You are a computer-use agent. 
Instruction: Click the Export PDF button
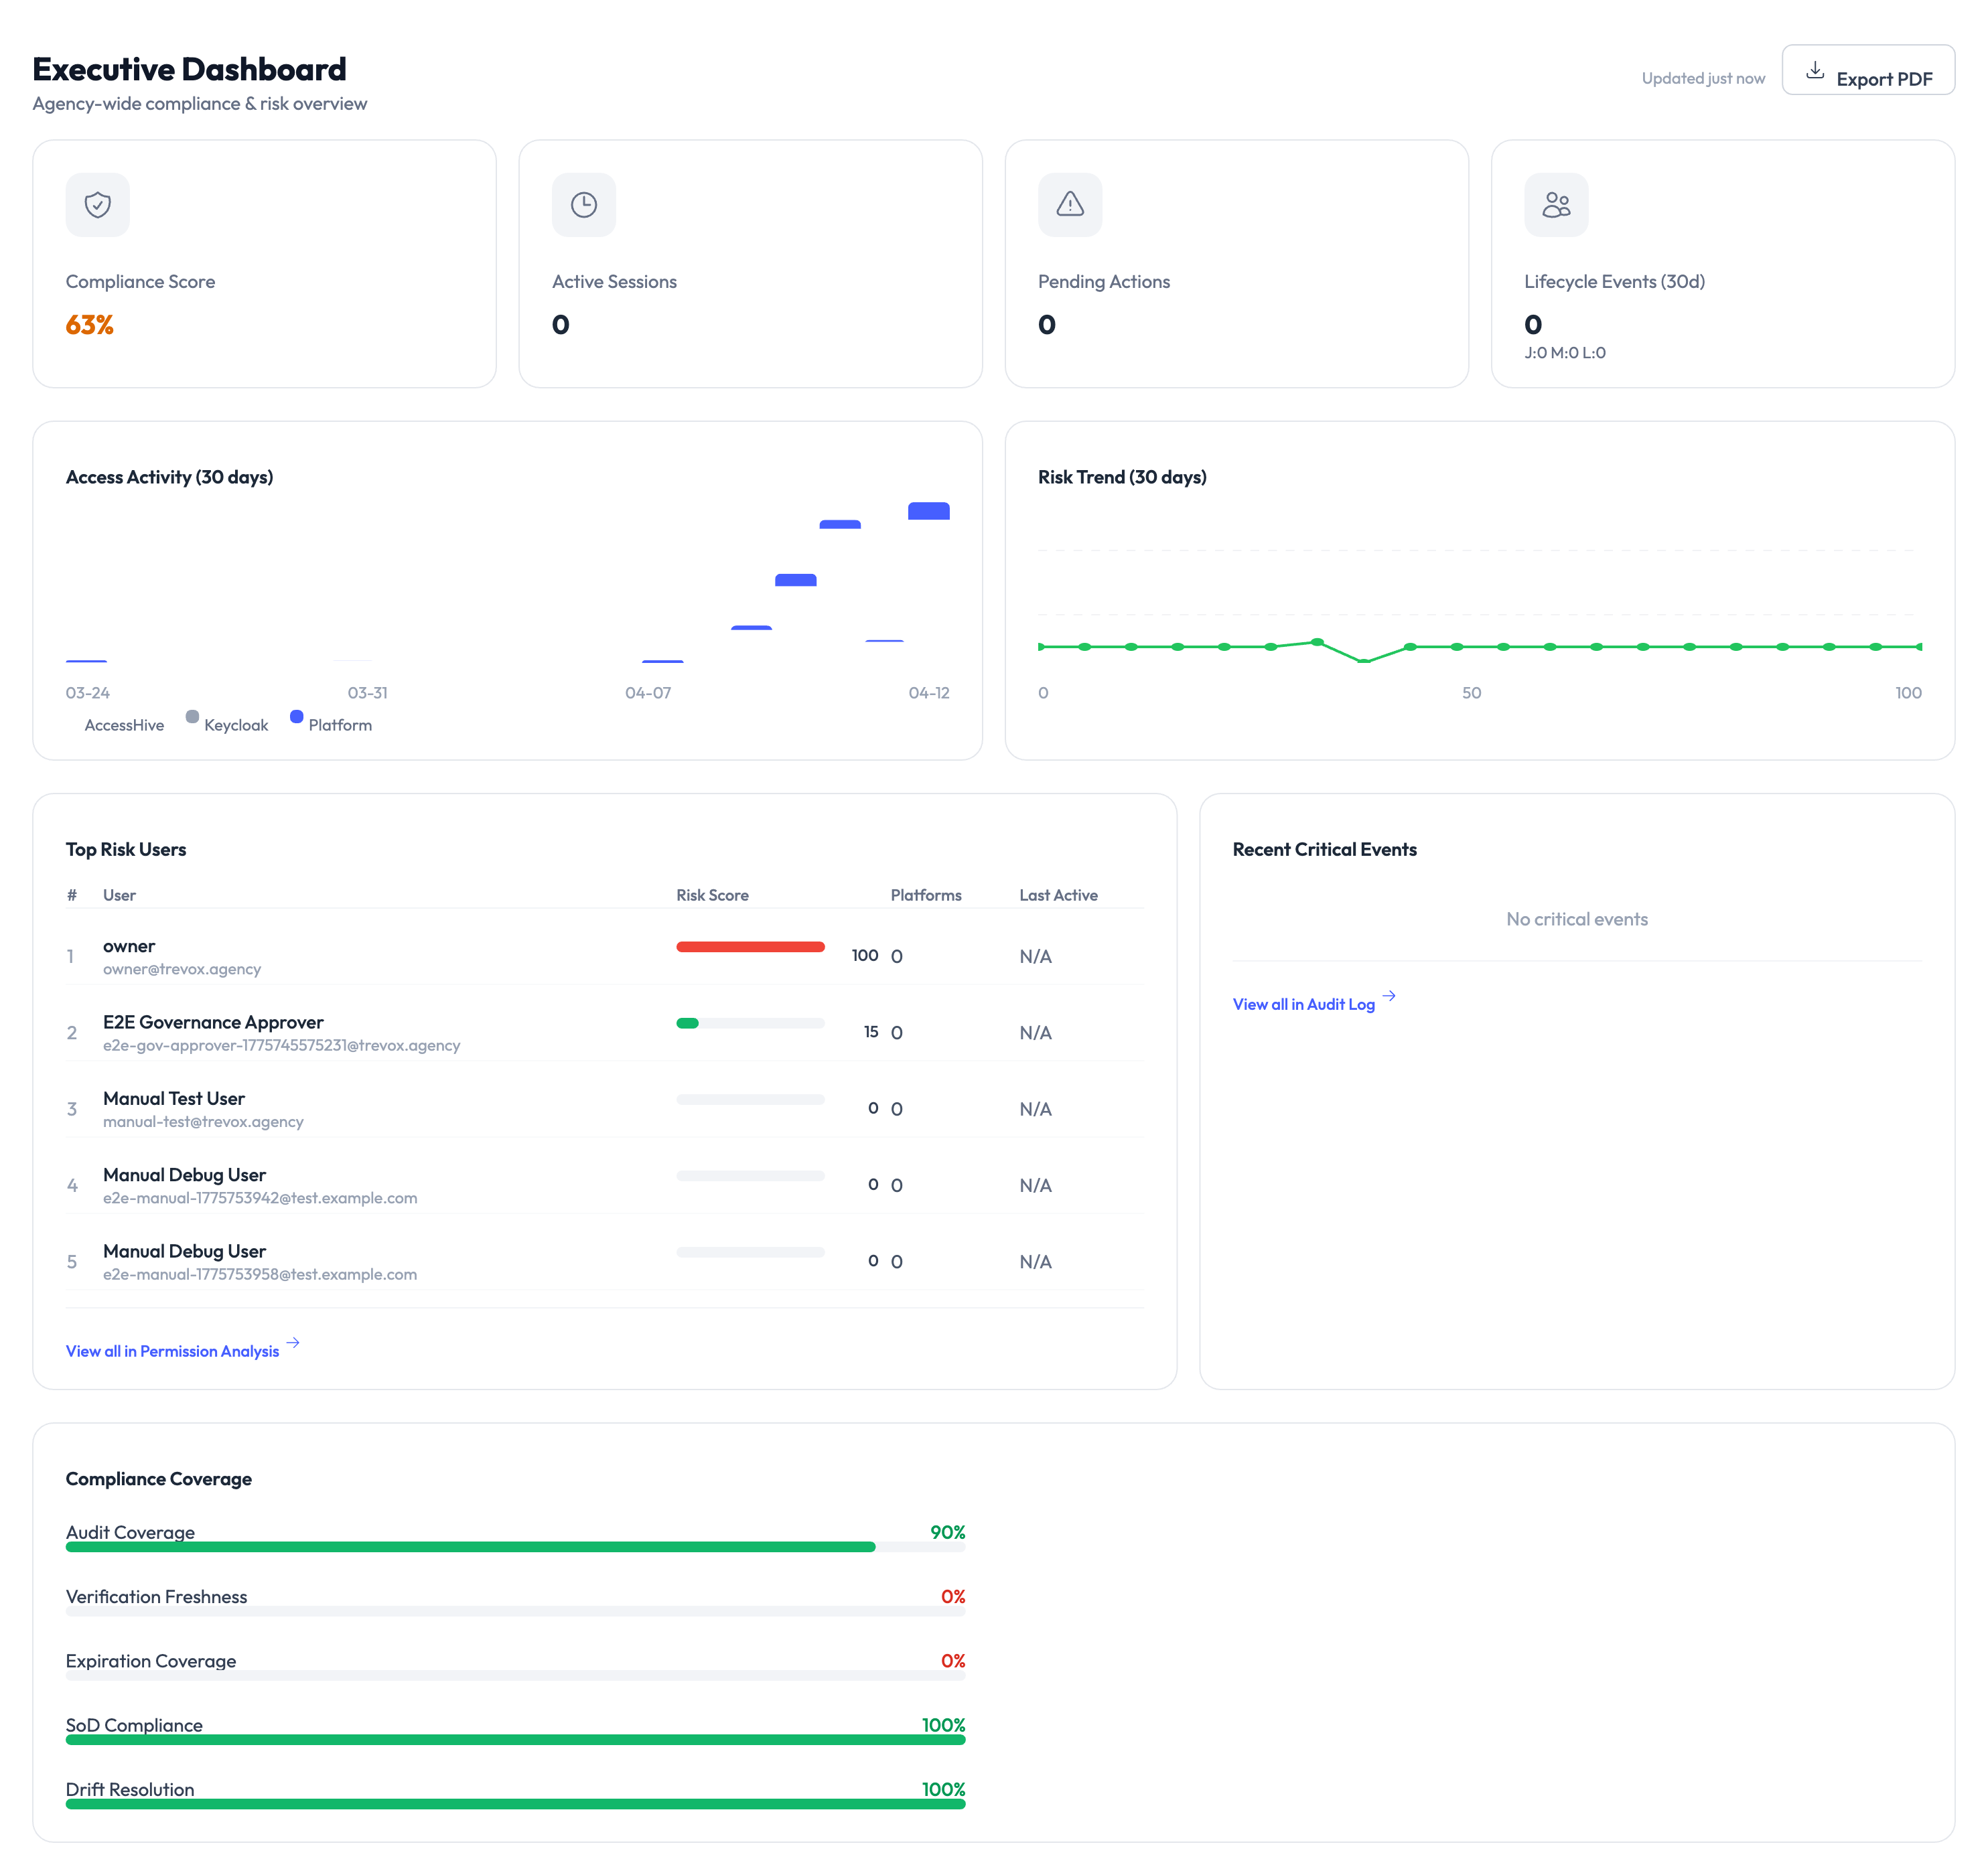pos(1868,69)
